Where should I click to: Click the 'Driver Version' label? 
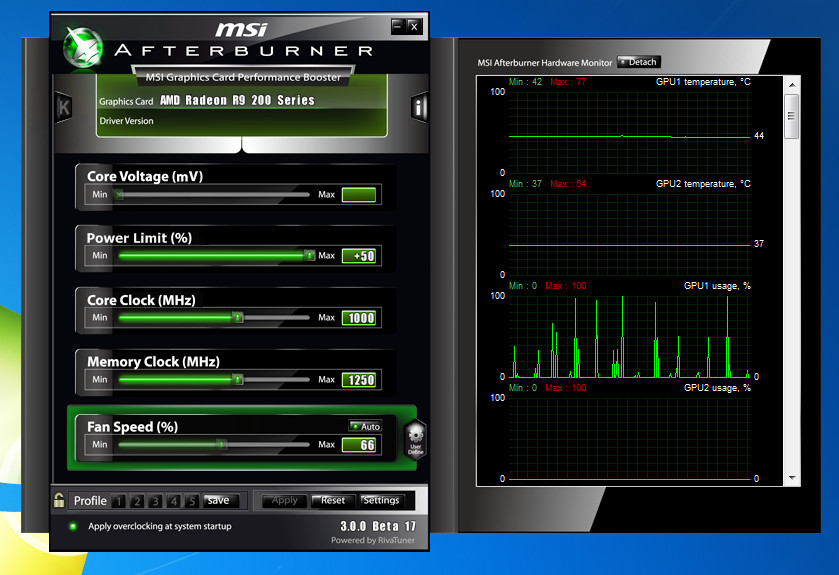pos(126,121)
